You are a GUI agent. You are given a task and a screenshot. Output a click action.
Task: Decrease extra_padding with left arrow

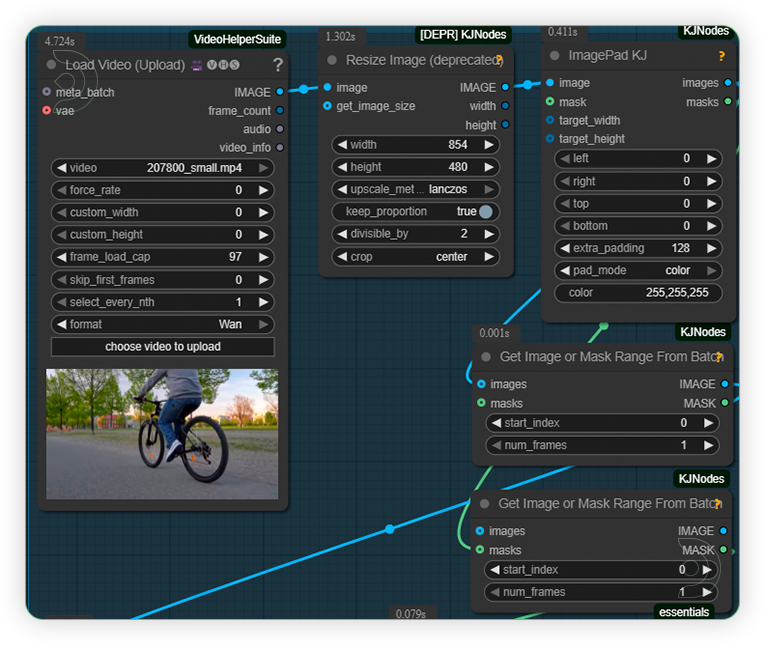click(x=565, y=248)
